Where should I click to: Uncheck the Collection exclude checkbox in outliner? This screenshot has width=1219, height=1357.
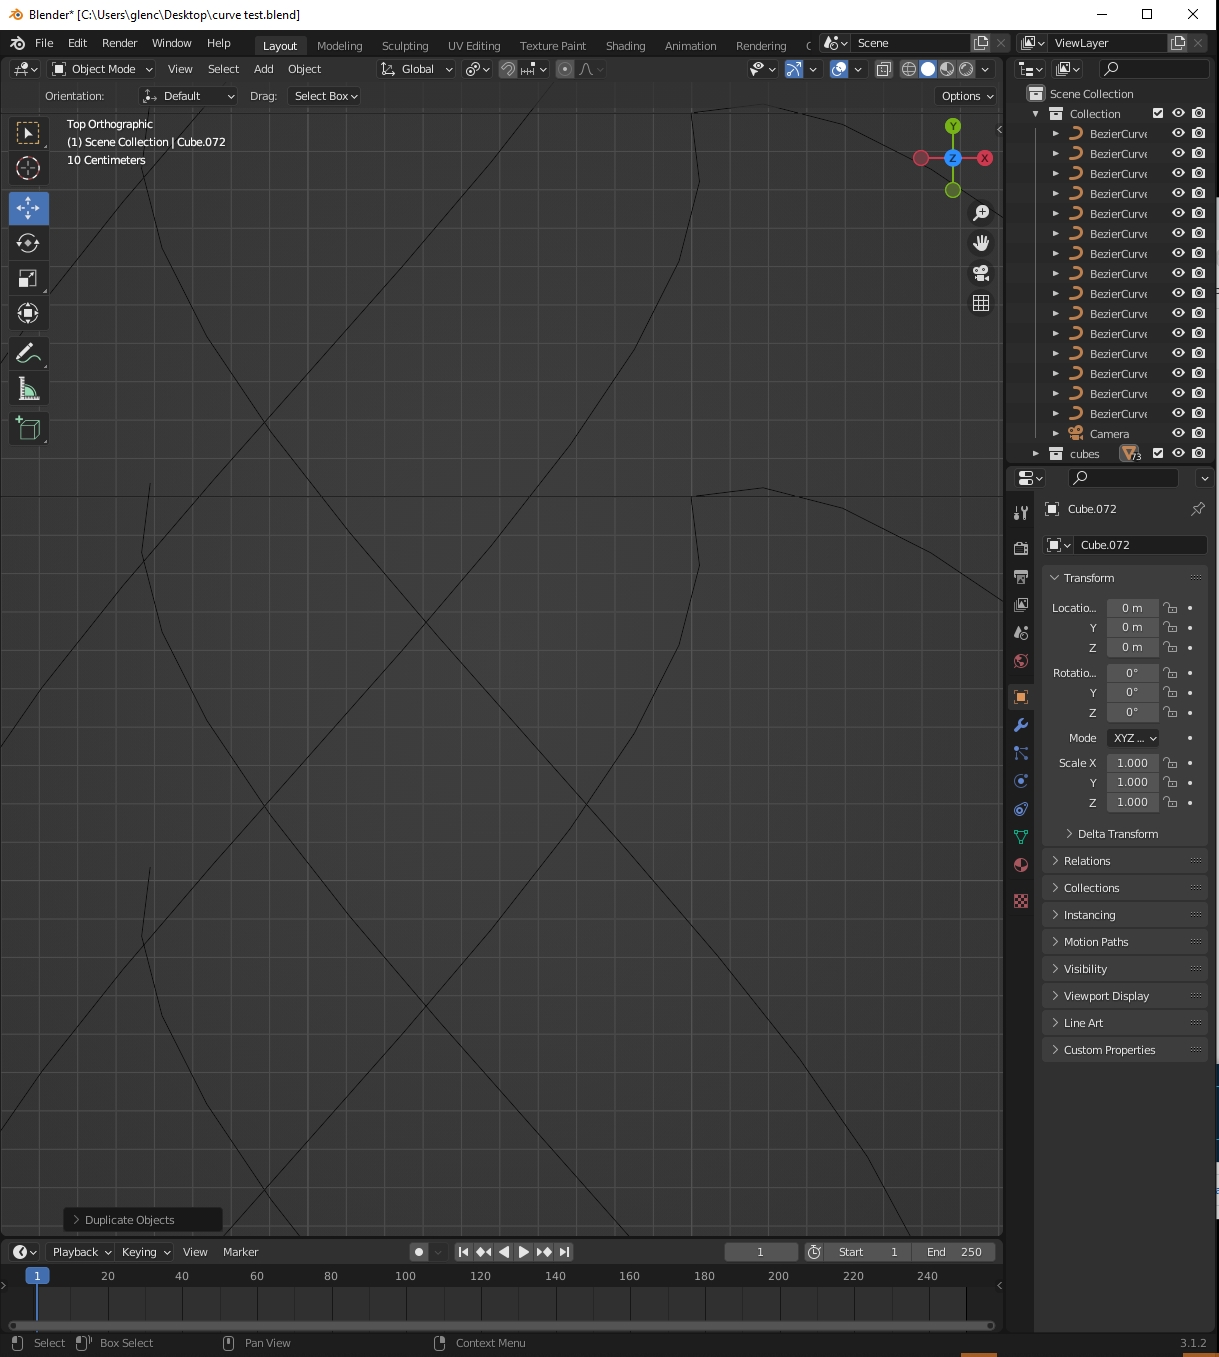coord(1158,113)
